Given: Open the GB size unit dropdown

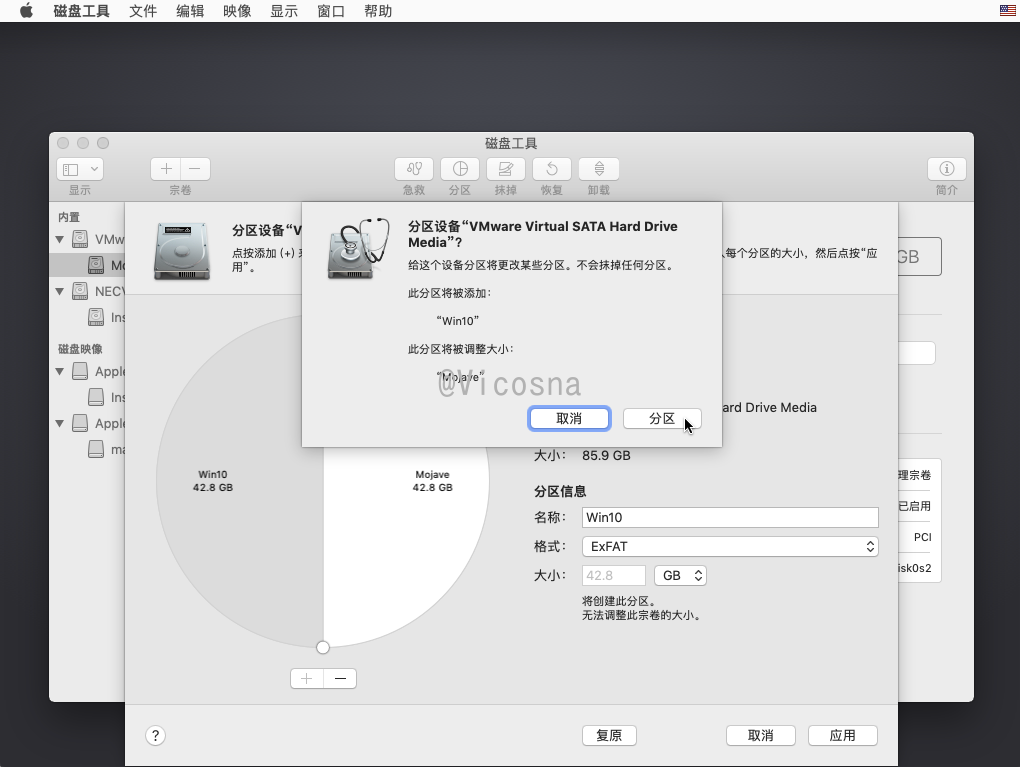Looking at the screenshot, I should pos(680,575).
